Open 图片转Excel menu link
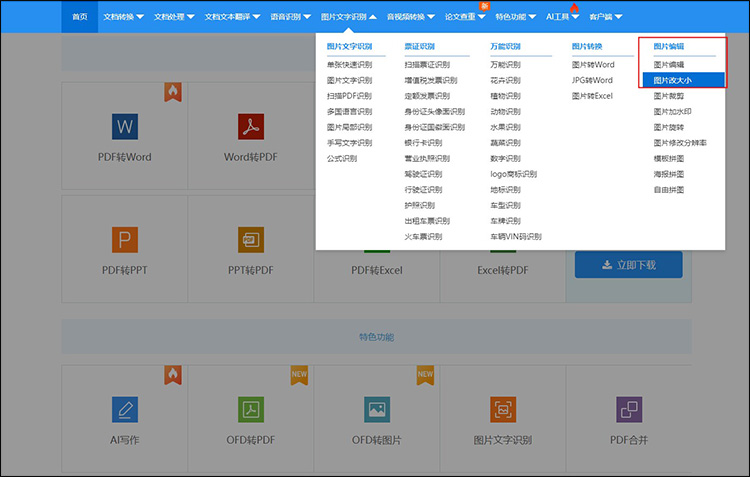The width and height of the screenshot is (750, 477). coord(592,96)
